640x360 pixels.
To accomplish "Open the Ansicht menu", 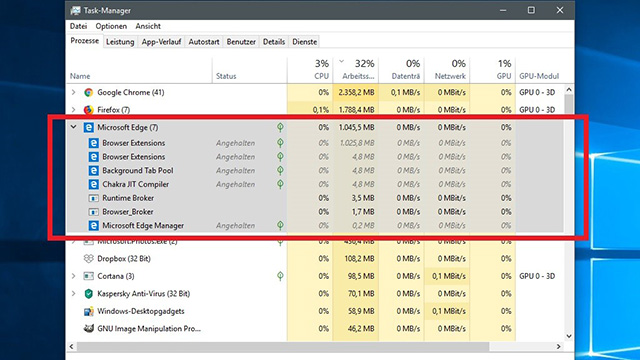I will pos(148,26).
